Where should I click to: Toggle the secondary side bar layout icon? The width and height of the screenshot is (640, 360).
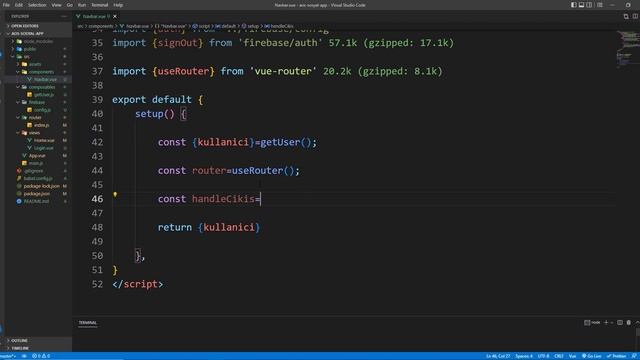tap(589, 5)
